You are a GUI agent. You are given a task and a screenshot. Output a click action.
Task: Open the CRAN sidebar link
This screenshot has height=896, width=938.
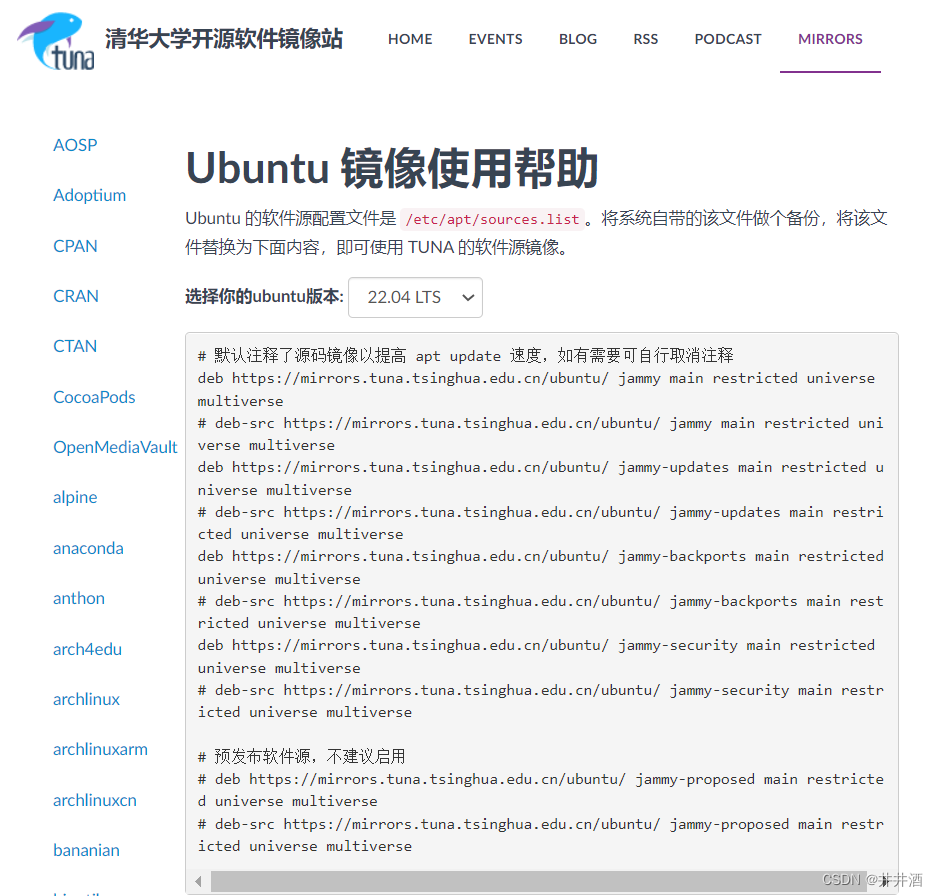click(x=75, y=296)
